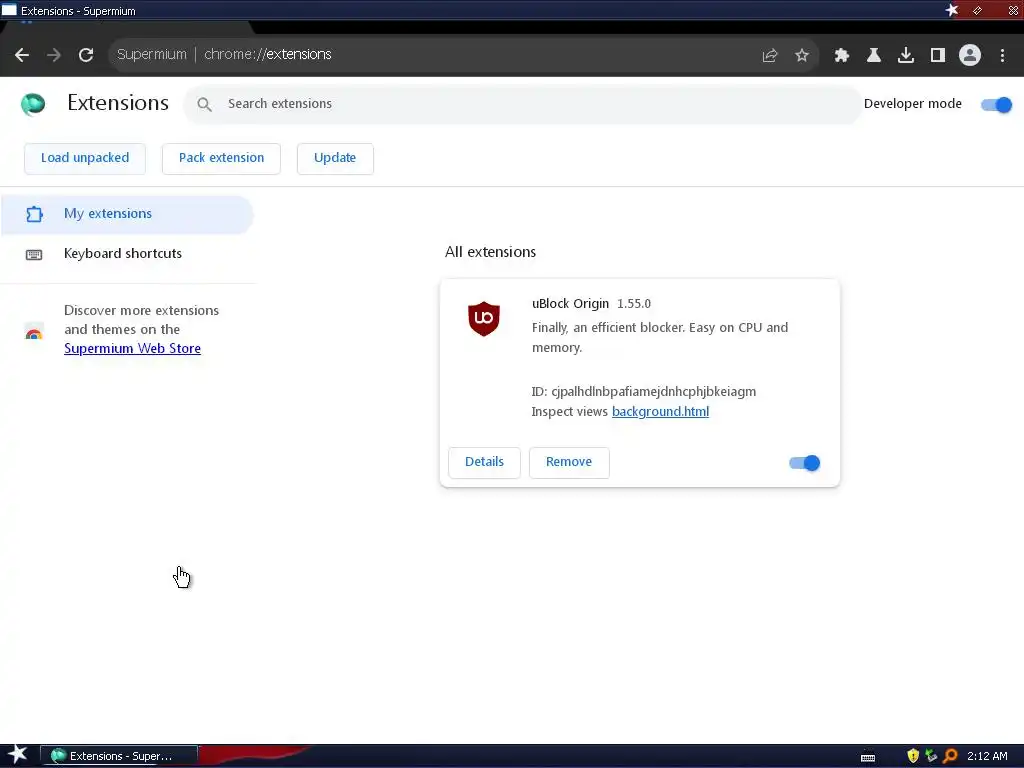Turn off Developer mode toggle
This screenshot has height=768, width=1024.
pyautogui.click(x=997, y=104)
